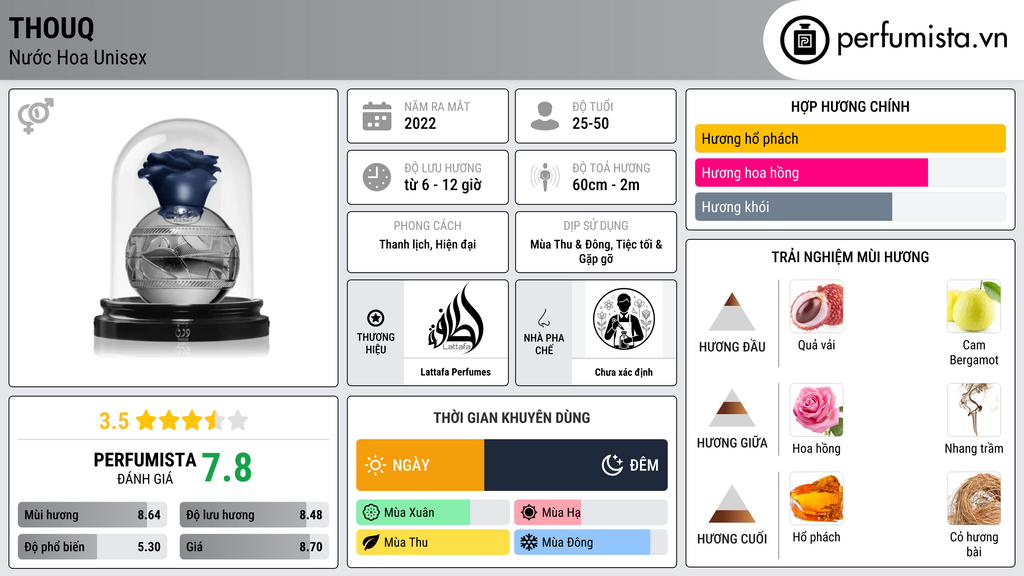Click the person icon for Độ tuổi
The width and height of the screenshot is (1024, 576).
[545, 116]
